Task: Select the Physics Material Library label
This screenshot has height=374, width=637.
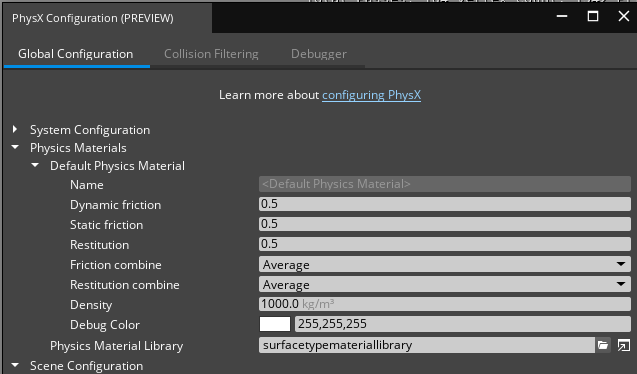Action: coord(117,346)
